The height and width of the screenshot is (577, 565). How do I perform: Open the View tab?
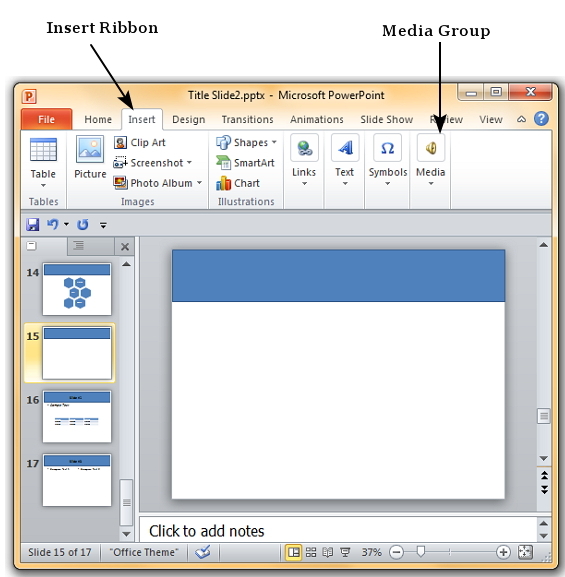(491, 119)
